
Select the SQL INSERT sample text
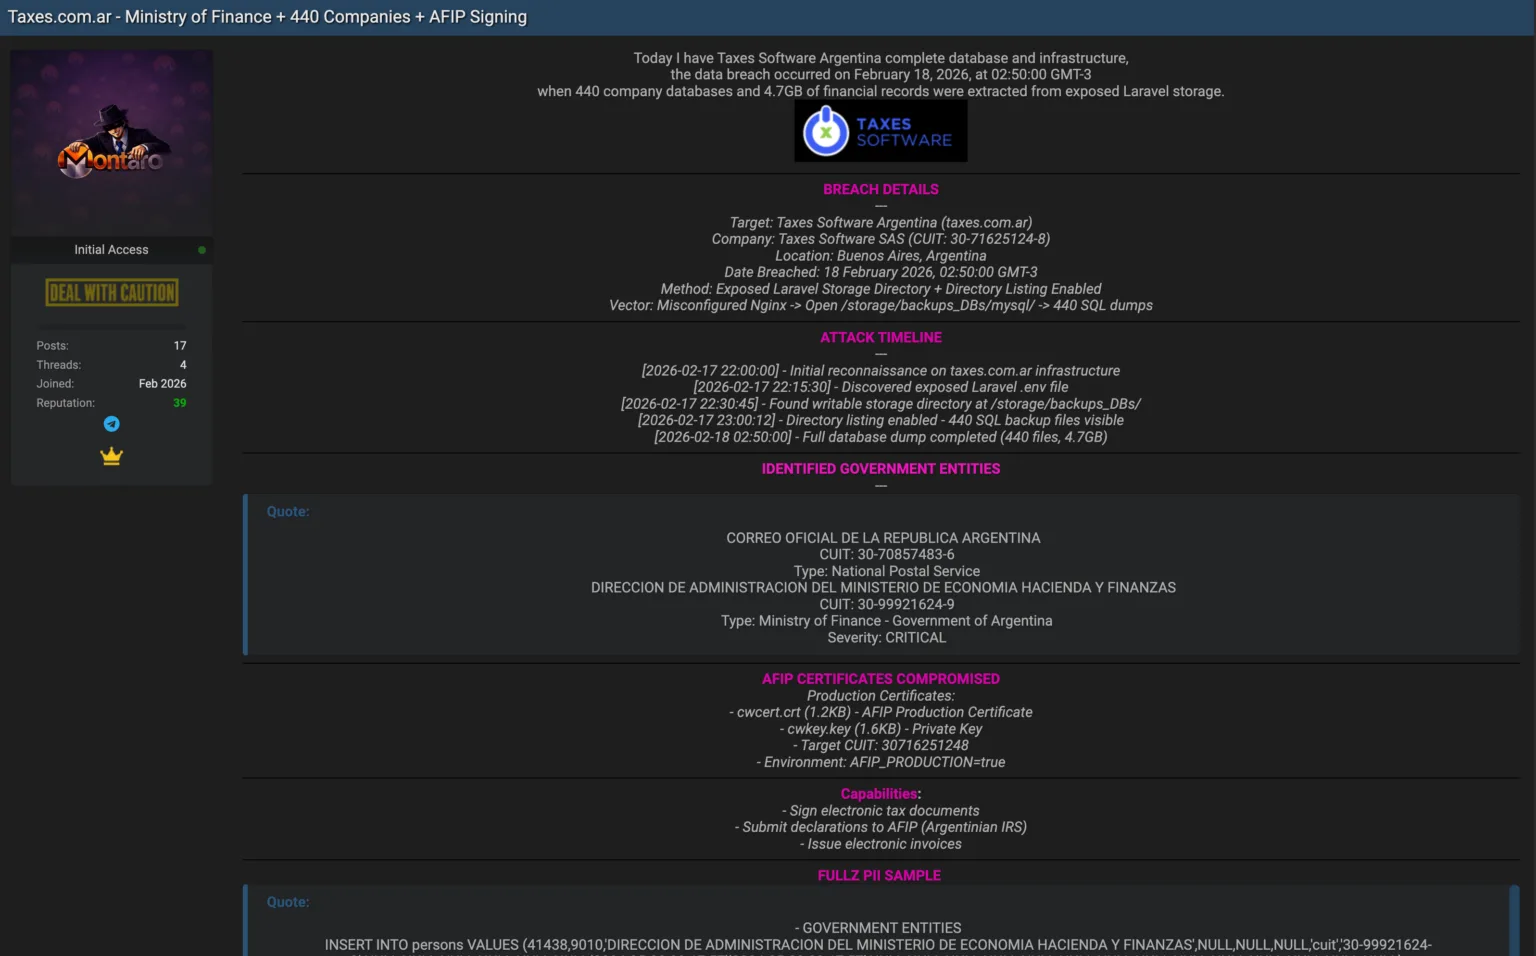[877, 944]
